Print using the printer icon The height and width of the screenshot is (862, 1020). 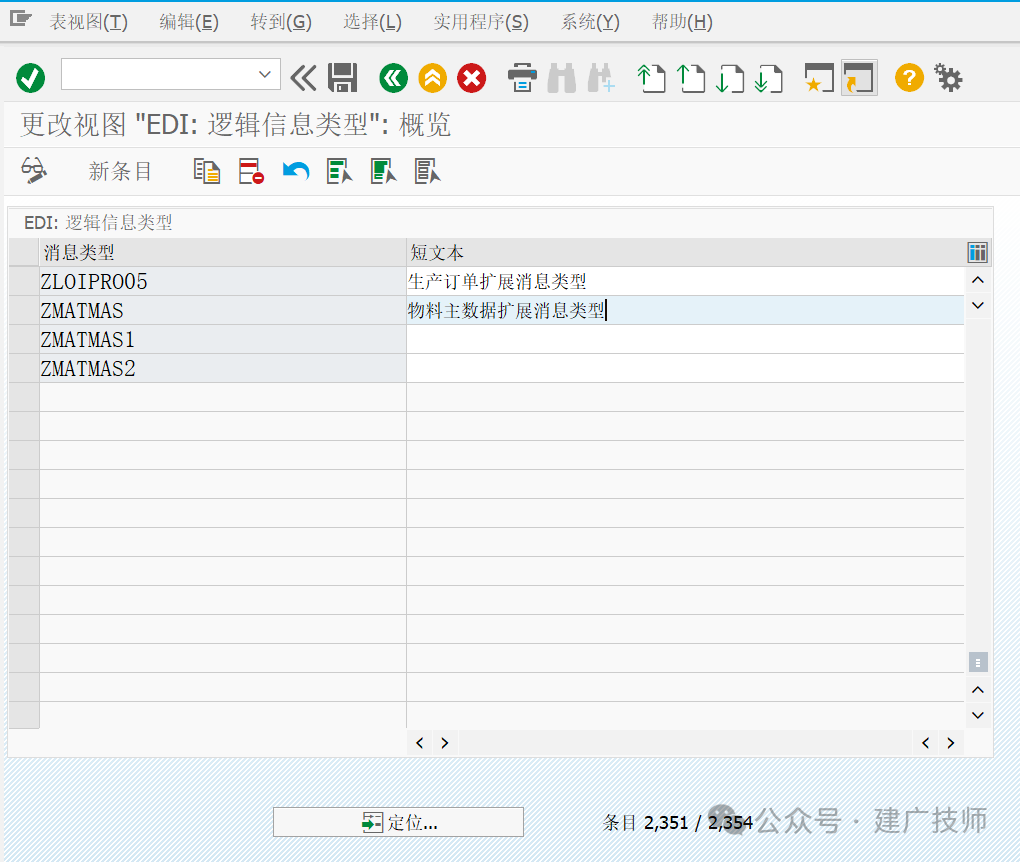click(x=522, y=79)
